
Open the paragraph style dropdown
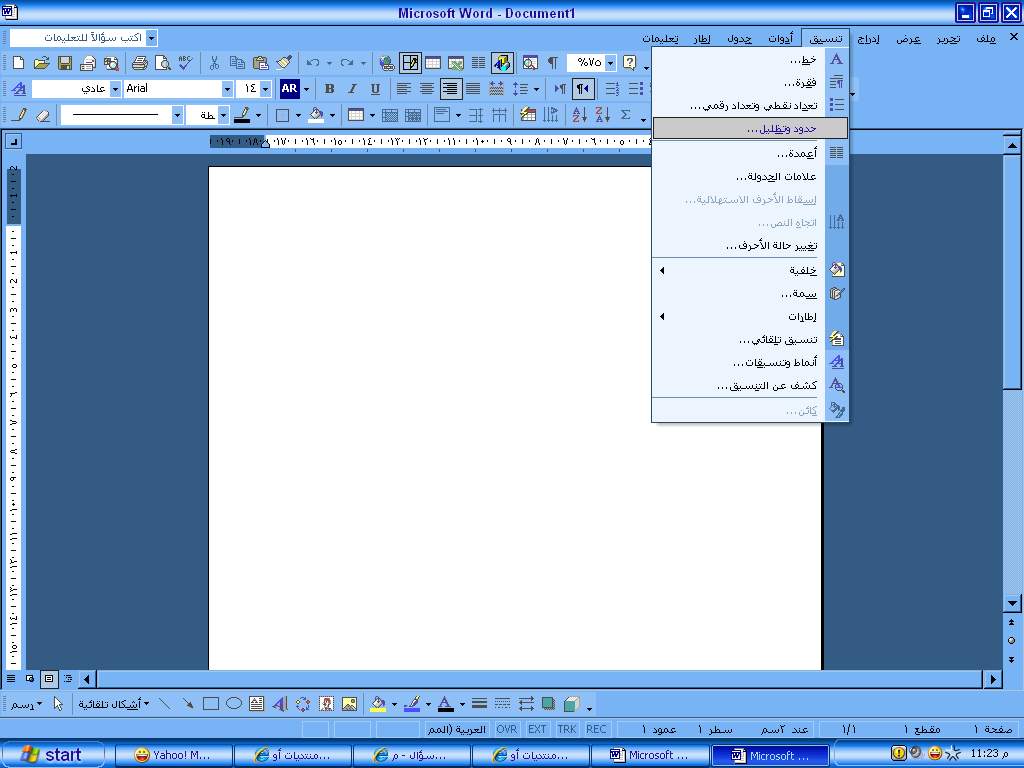[x=116, y=89]
